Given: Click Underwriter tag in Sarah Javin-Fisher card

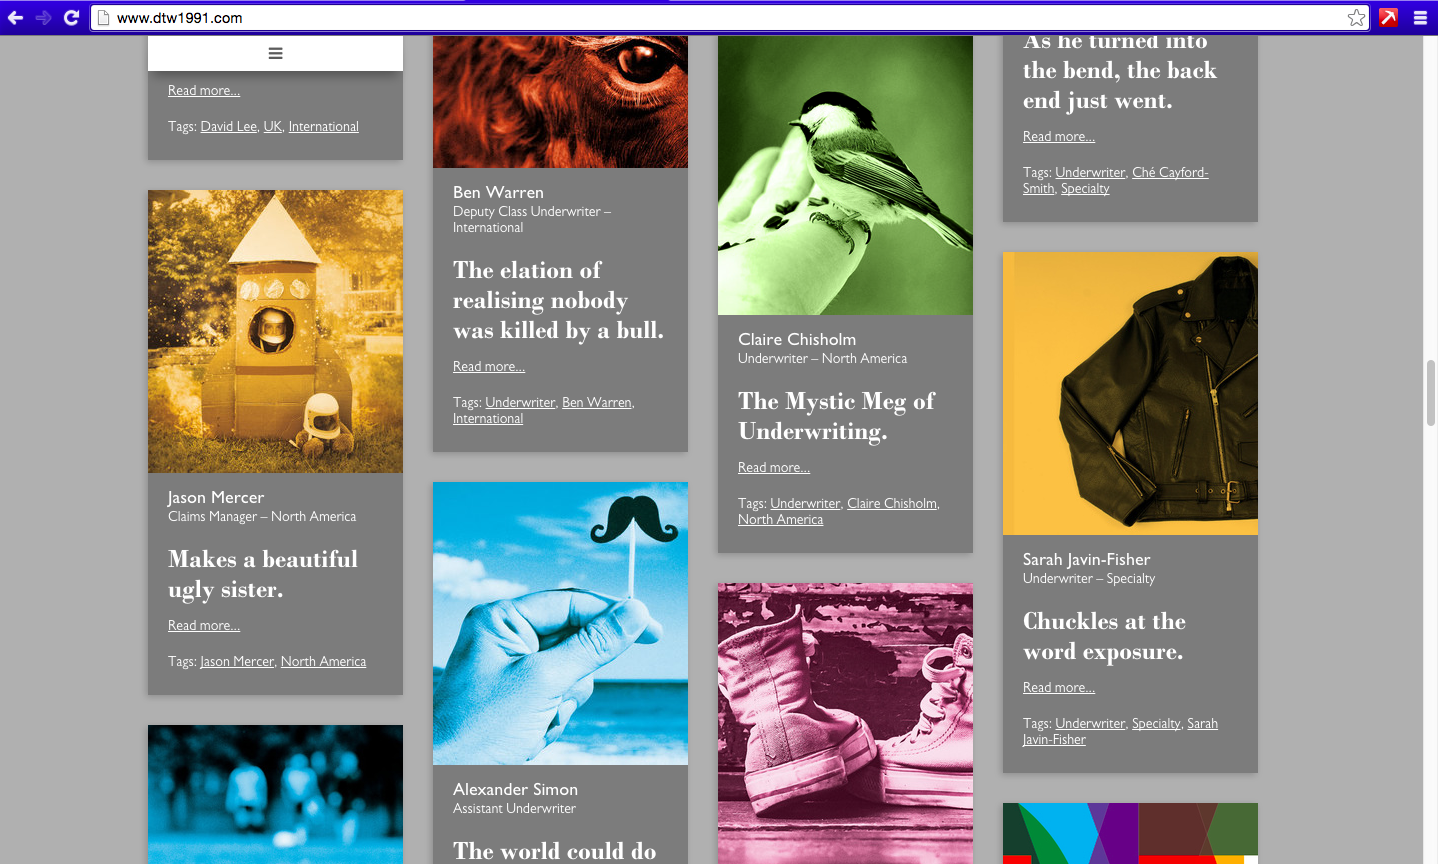Looking at the screenshot, I should coord(1090,724).
